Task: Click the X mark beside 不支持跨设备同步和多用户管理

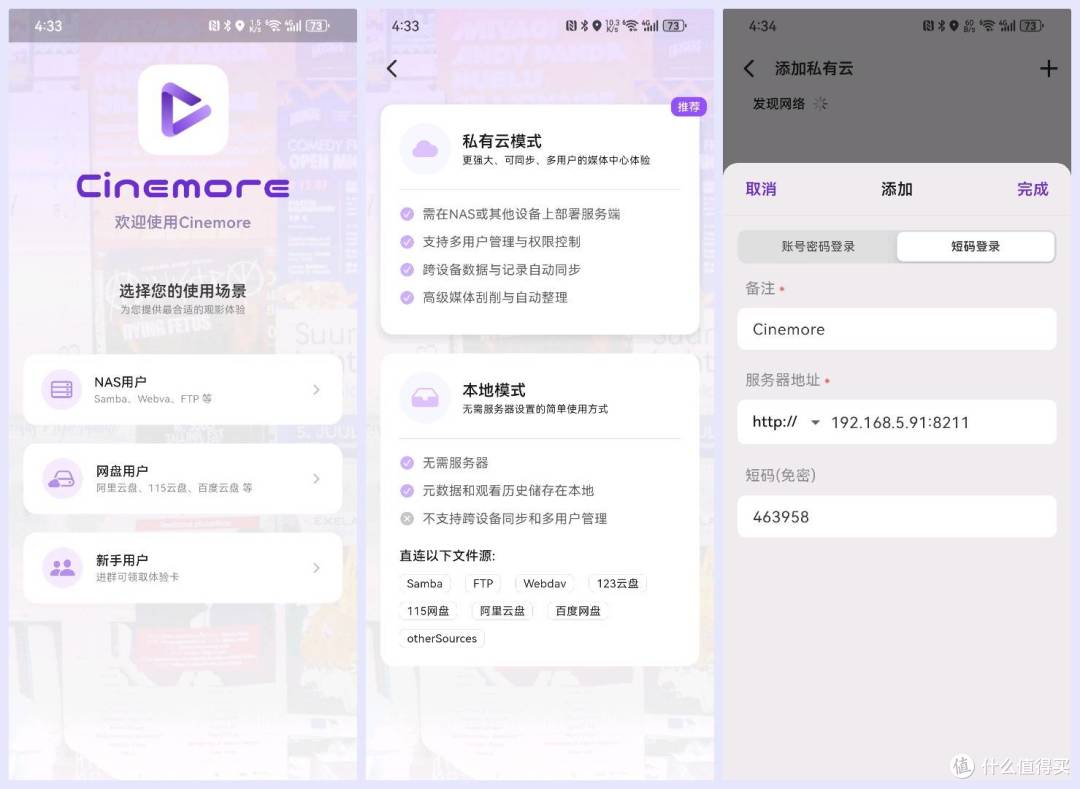Action: pyautogui.click(x=407, y=518)
